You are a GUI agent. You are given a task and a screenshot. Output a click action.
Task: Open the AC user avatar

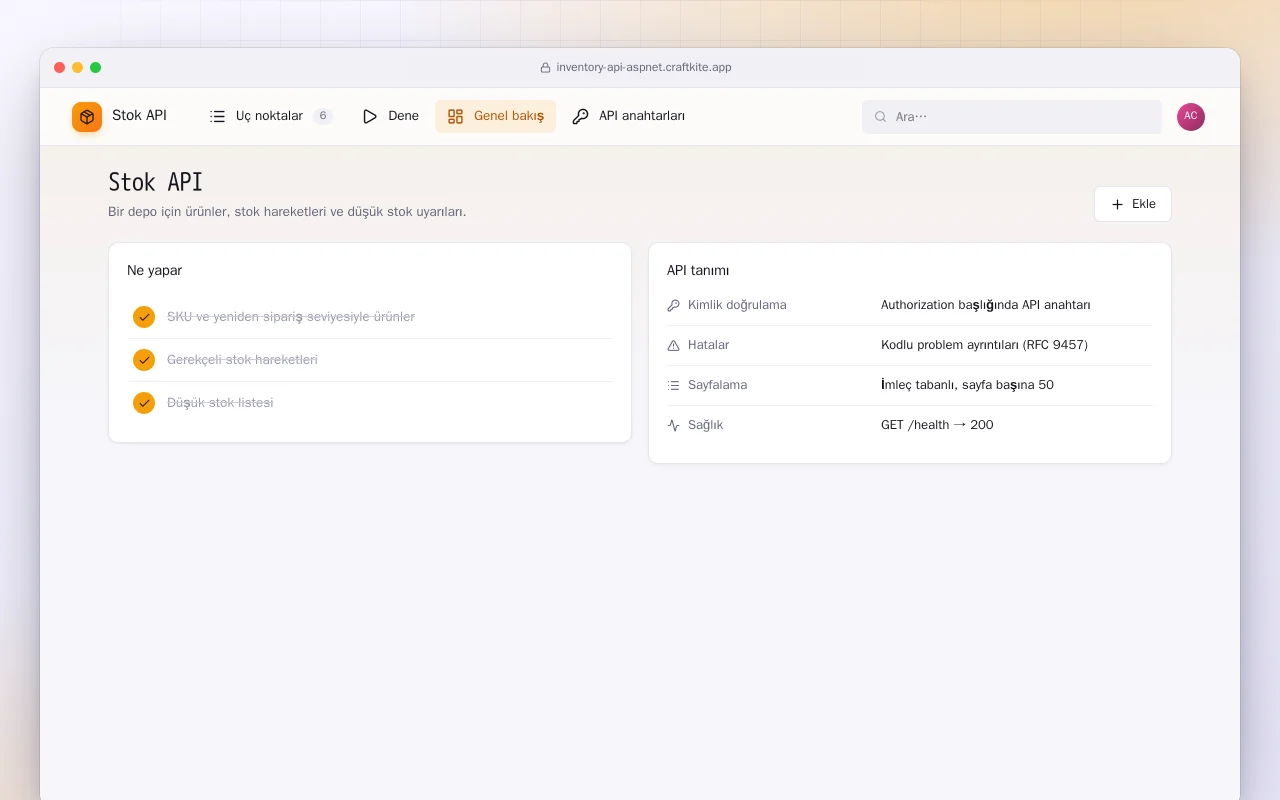coord(1191,117)
